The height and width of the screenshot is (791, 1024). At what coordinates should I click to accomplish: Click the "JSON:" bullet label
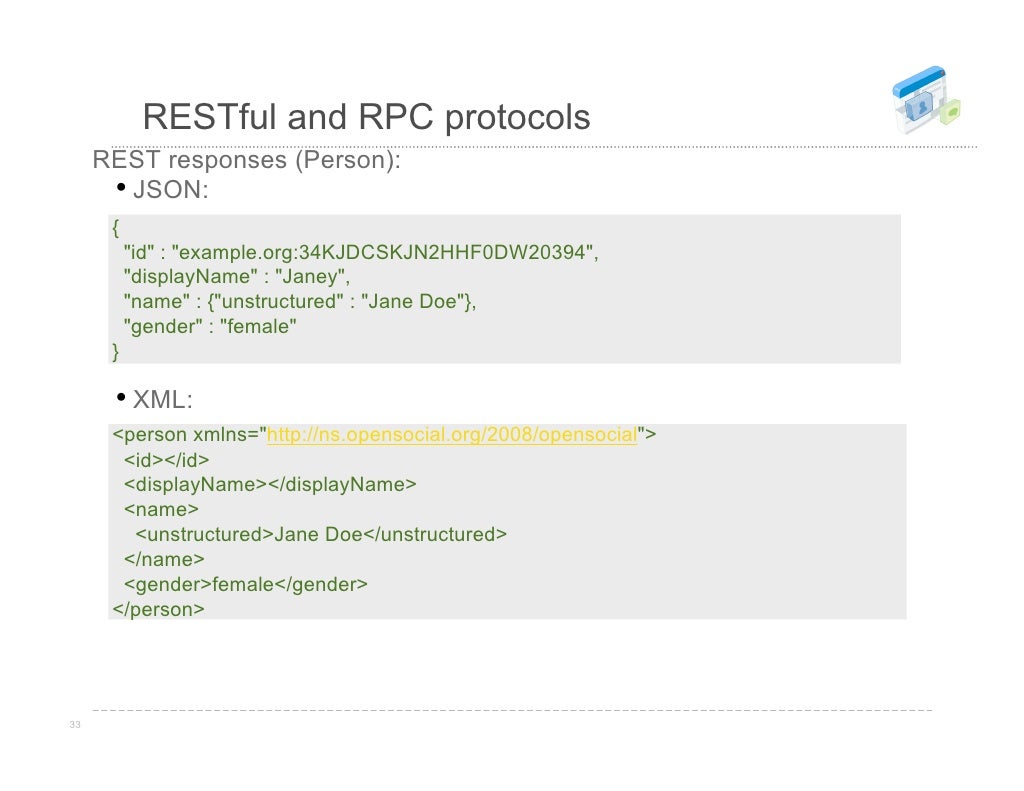click(x=171, y=190)
